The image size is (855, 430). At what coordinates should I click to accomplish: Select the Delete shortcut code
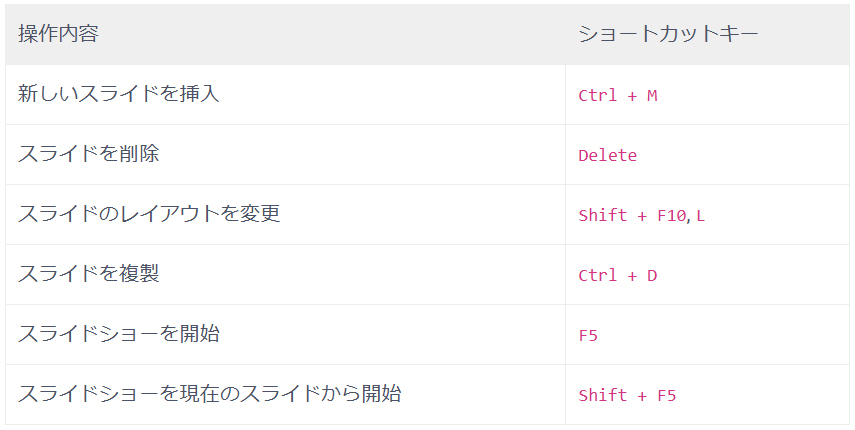tap(608, 156)
